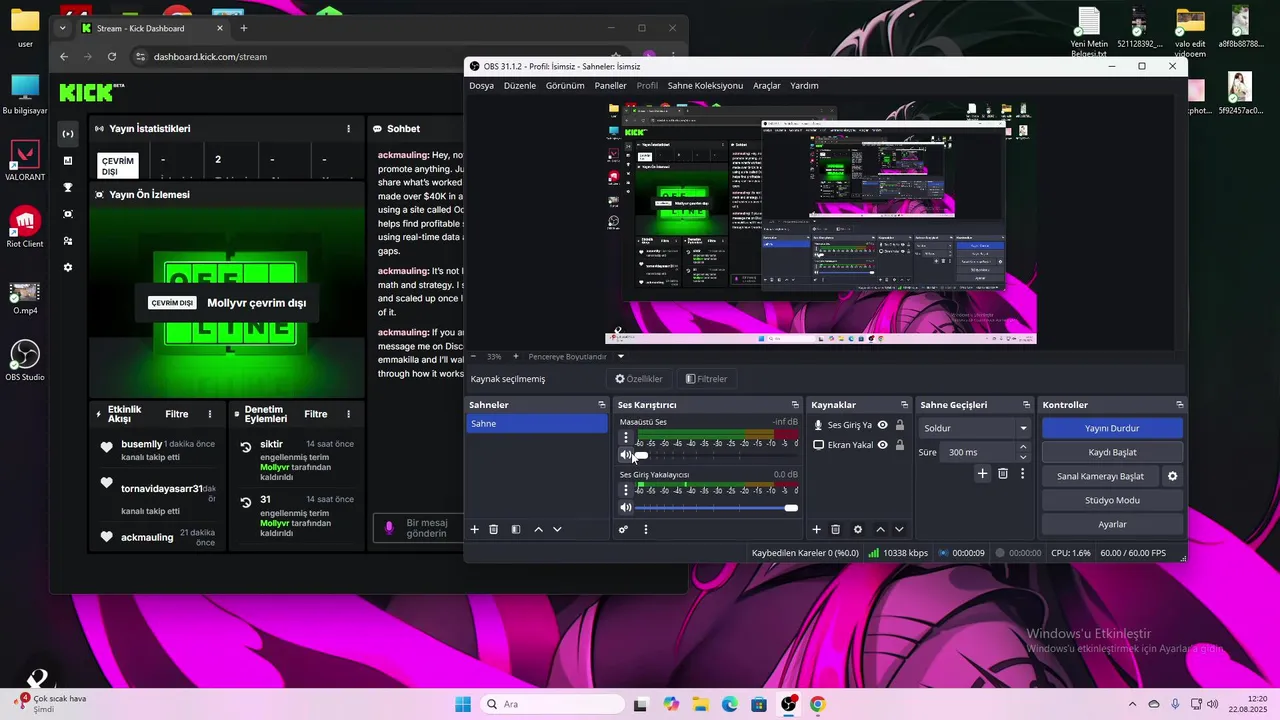This screenshot has height=720, width=1280.
Task: Zoom out the OBS preview
Action: pyautogui.click(x=474, y=356)
